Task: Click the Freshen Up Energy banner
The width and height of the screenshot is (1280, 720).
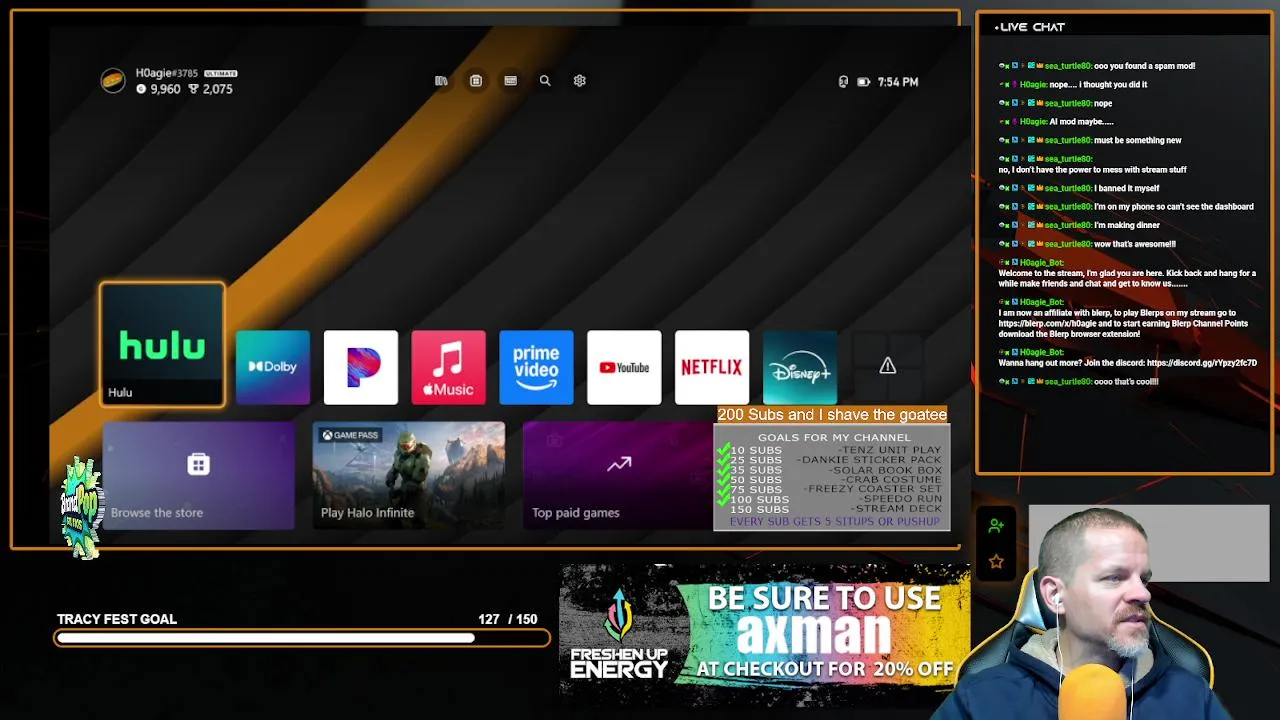Action: (764, 634)
